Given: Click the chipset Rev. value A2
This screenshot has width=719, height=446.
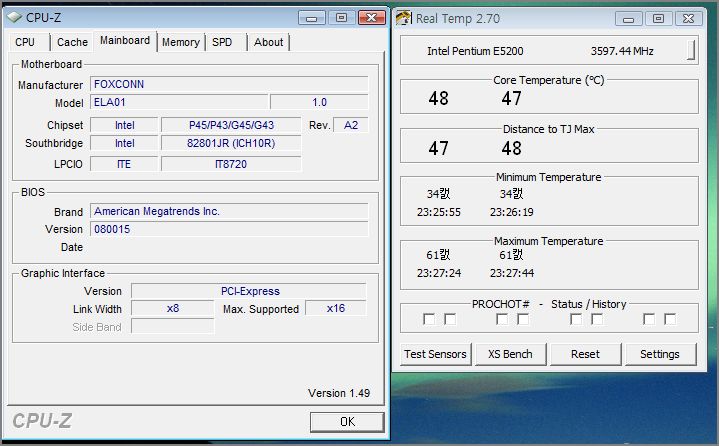Looking at the screenshot, I should pos(350,125).
